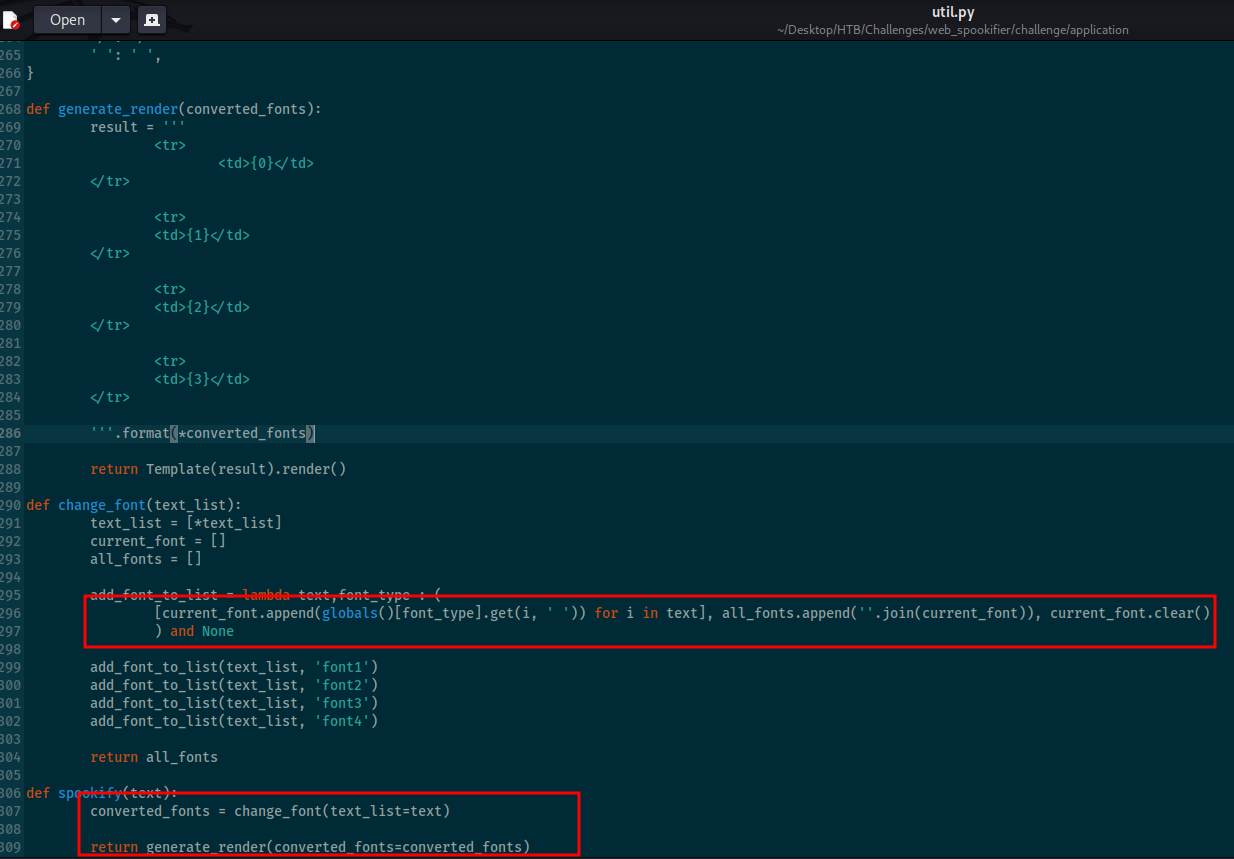Click the util.py window title
The image size is (1234, 859).
click(x=952, y=12)
